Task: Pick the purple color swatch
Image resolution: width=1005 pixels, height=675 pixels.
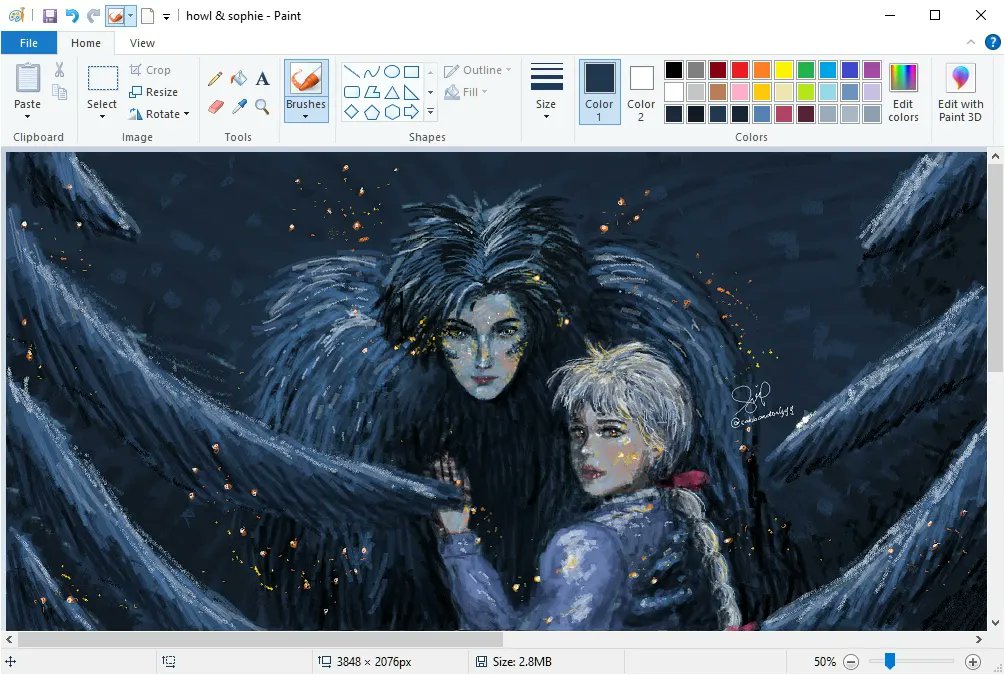Action: pyautogui.click(x=872, y=69)
